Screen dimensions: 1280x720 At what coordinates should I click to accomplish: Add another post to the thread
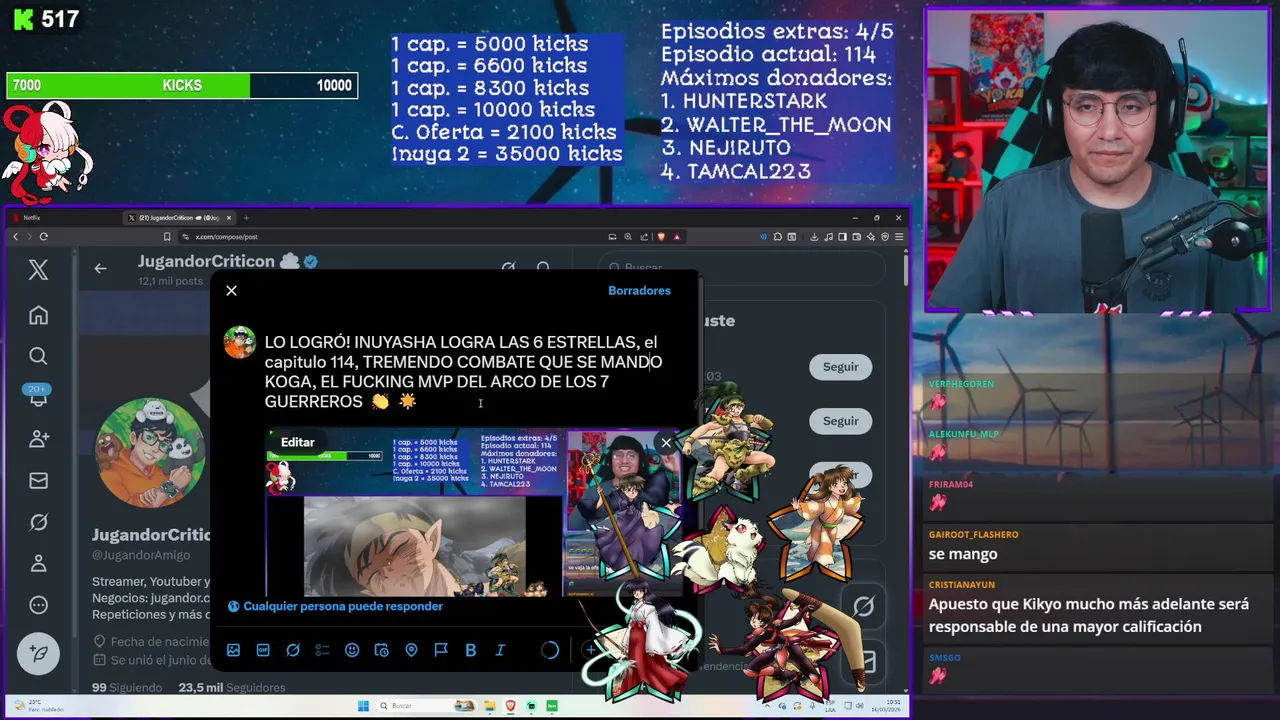(x=591, y=650)
